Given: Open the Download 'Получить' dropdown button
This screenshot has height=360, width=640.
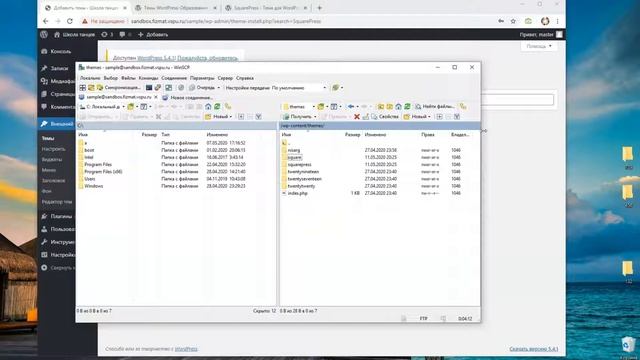Looking at the screenshot, I should point(300,117).
